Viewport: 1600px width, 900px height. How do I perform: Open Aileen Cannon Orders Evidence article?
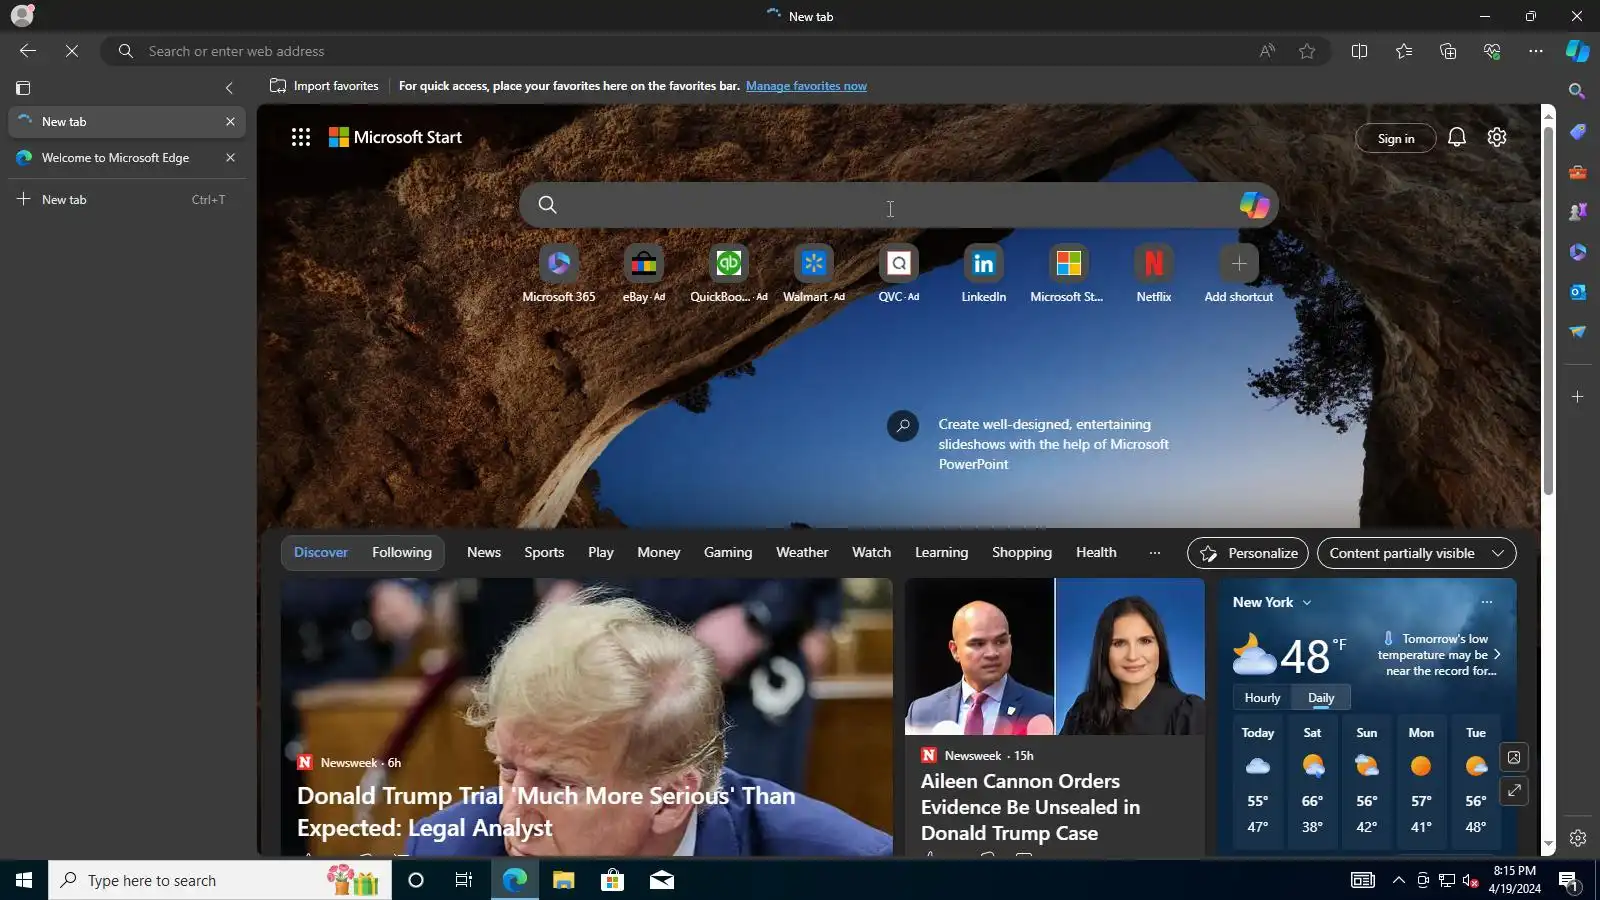[1030, 807]
